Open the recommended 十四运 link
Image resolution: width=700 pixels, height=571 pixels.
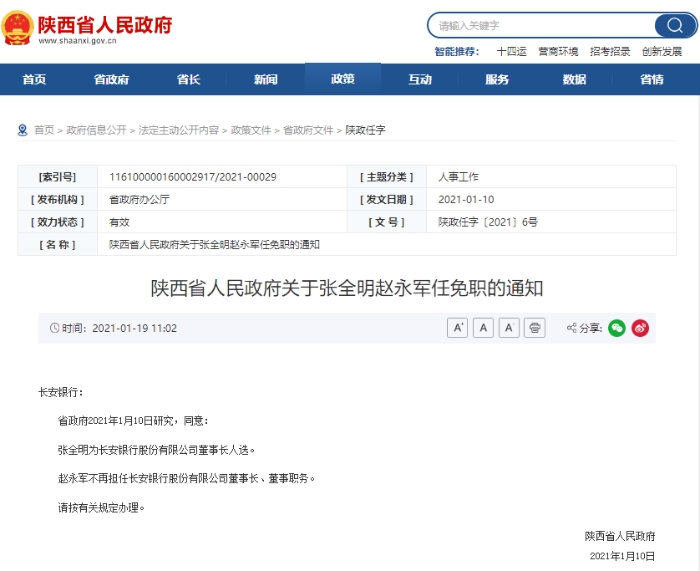tap(511, 51)
